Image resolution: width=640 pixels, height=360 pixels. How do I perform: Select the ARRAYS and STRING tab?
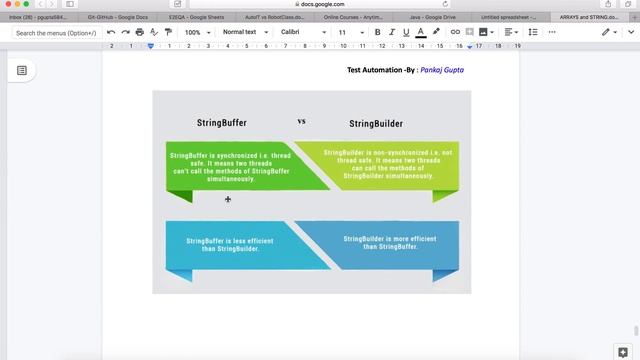point(589,17)
